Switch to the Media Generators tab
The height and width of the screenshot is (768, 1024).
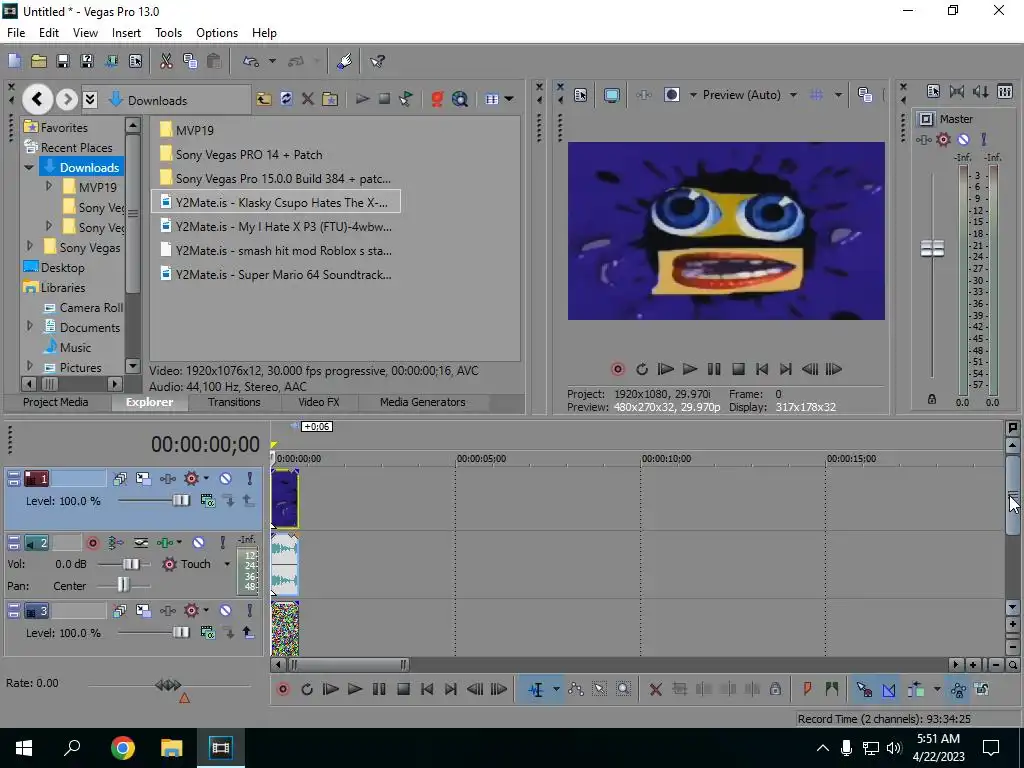coord(423,402)
